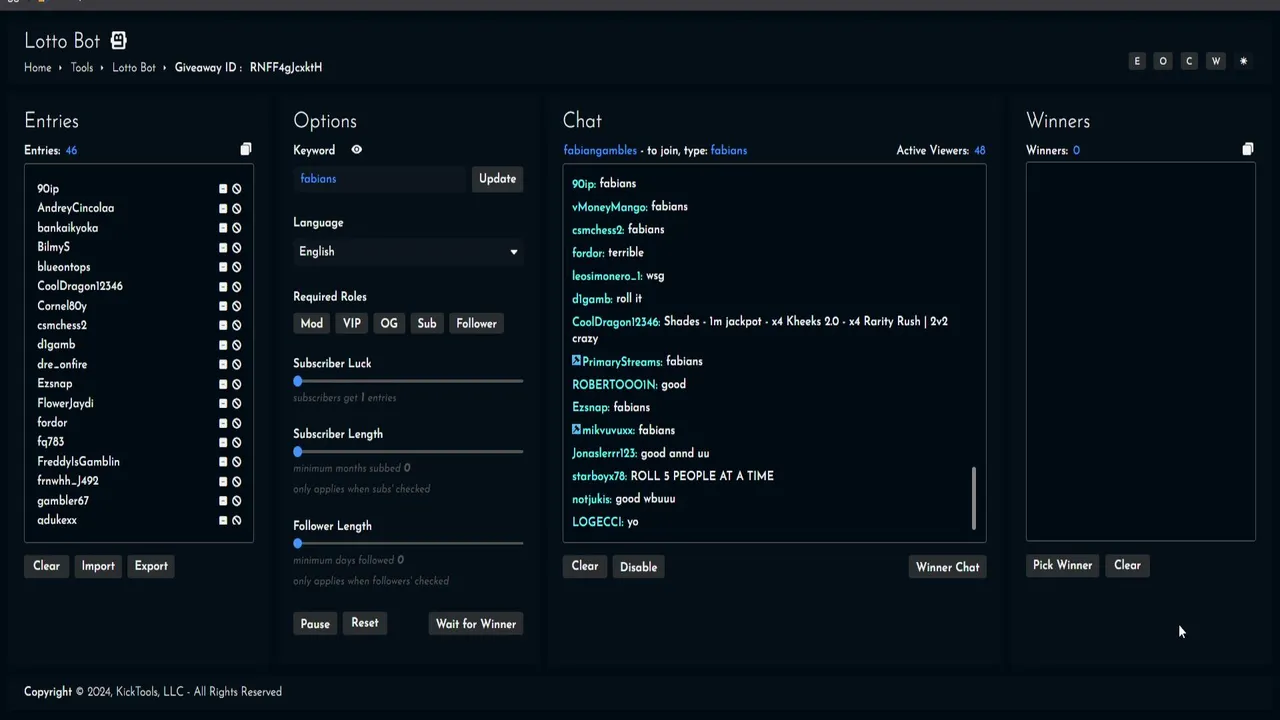1280x720 pixels.
Task: Open Tools breadcrumb
Action: 82,68
